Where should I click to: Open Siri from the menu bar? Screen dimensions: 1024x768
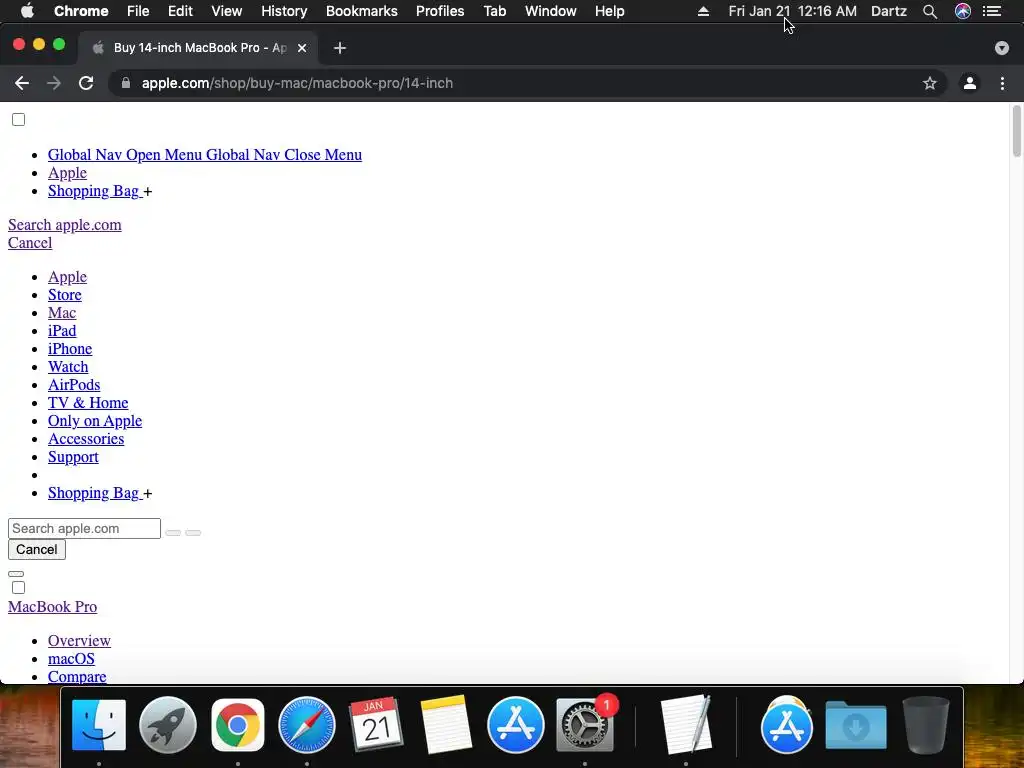(x=963, y=11)
